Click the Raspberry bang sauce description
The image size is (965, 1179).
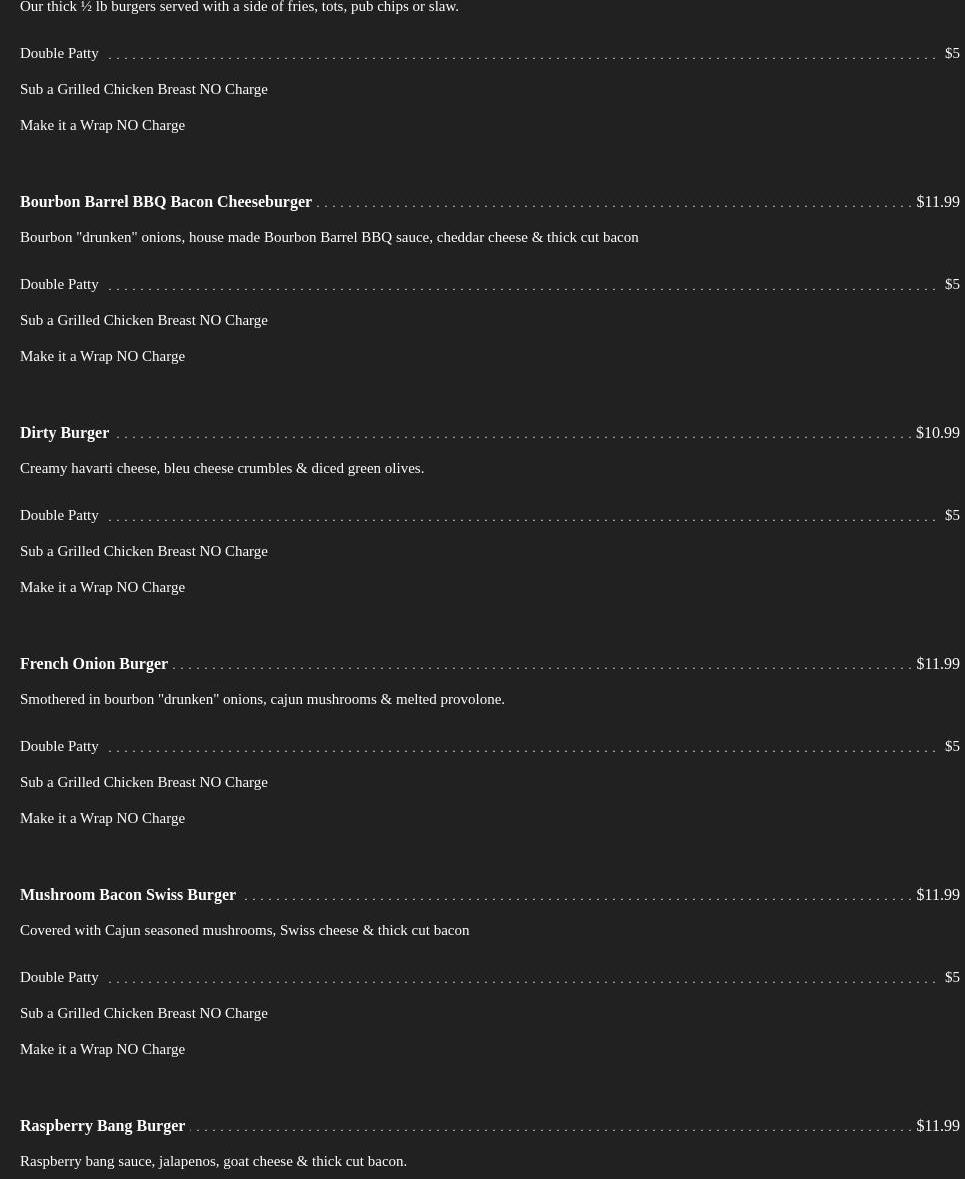pyautogui.click(x=214, y=1161)
